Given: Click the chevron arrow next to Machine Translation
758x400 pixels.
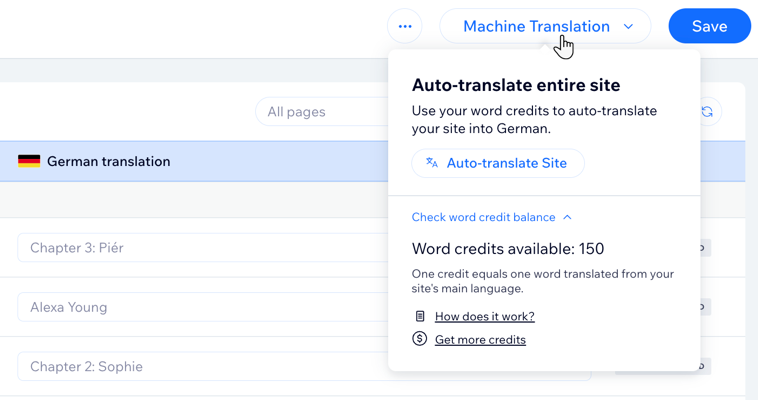Looking at the screenshot, I should (628, 27).
